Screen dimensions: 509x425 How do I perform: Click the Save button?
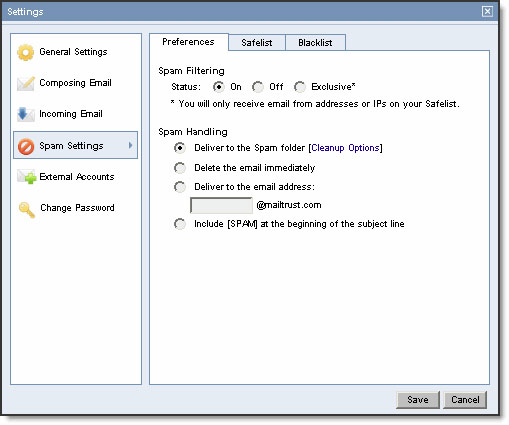(418, 399)
